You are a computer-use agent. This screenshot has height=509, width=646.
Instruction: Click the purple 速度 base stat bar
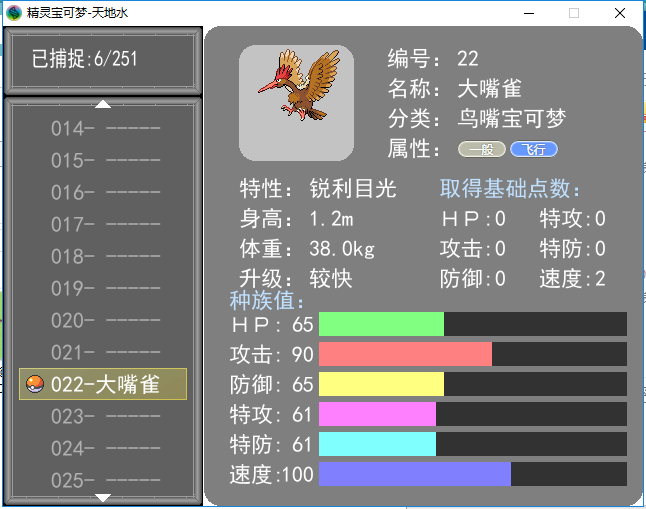click(415, 474)
